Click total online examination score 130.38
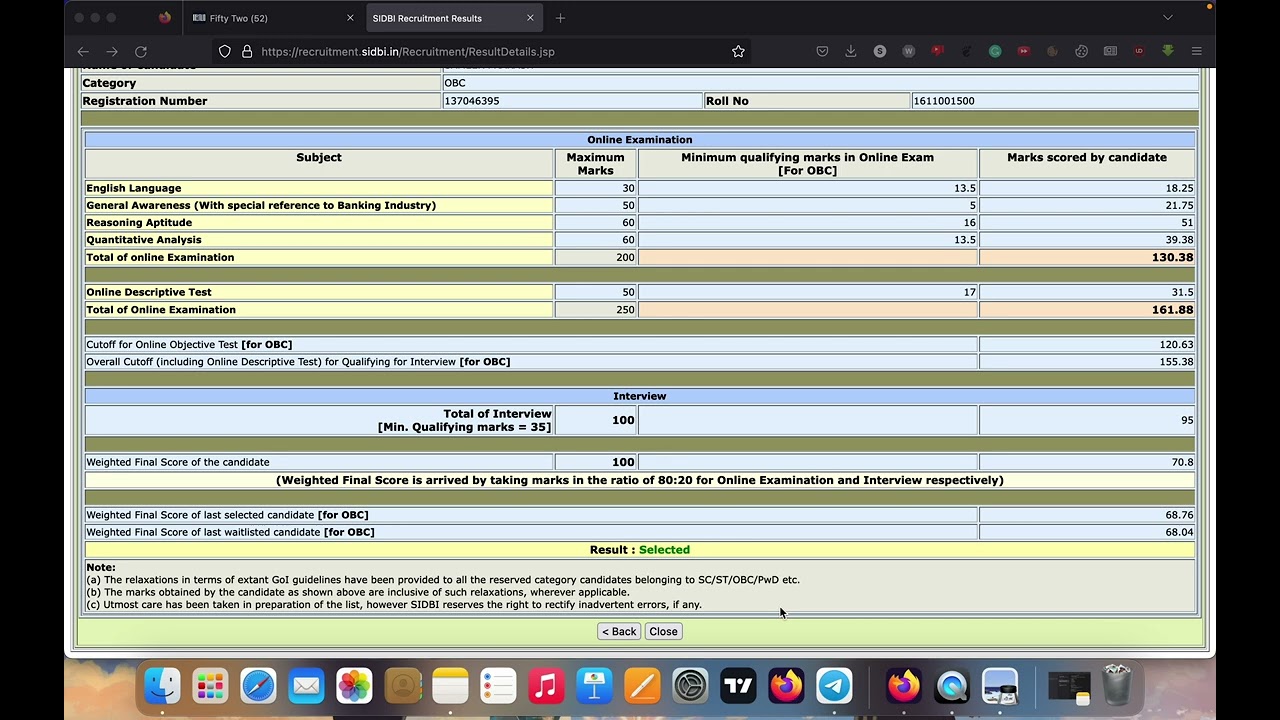1280x720 pixels. point(1172,257)
